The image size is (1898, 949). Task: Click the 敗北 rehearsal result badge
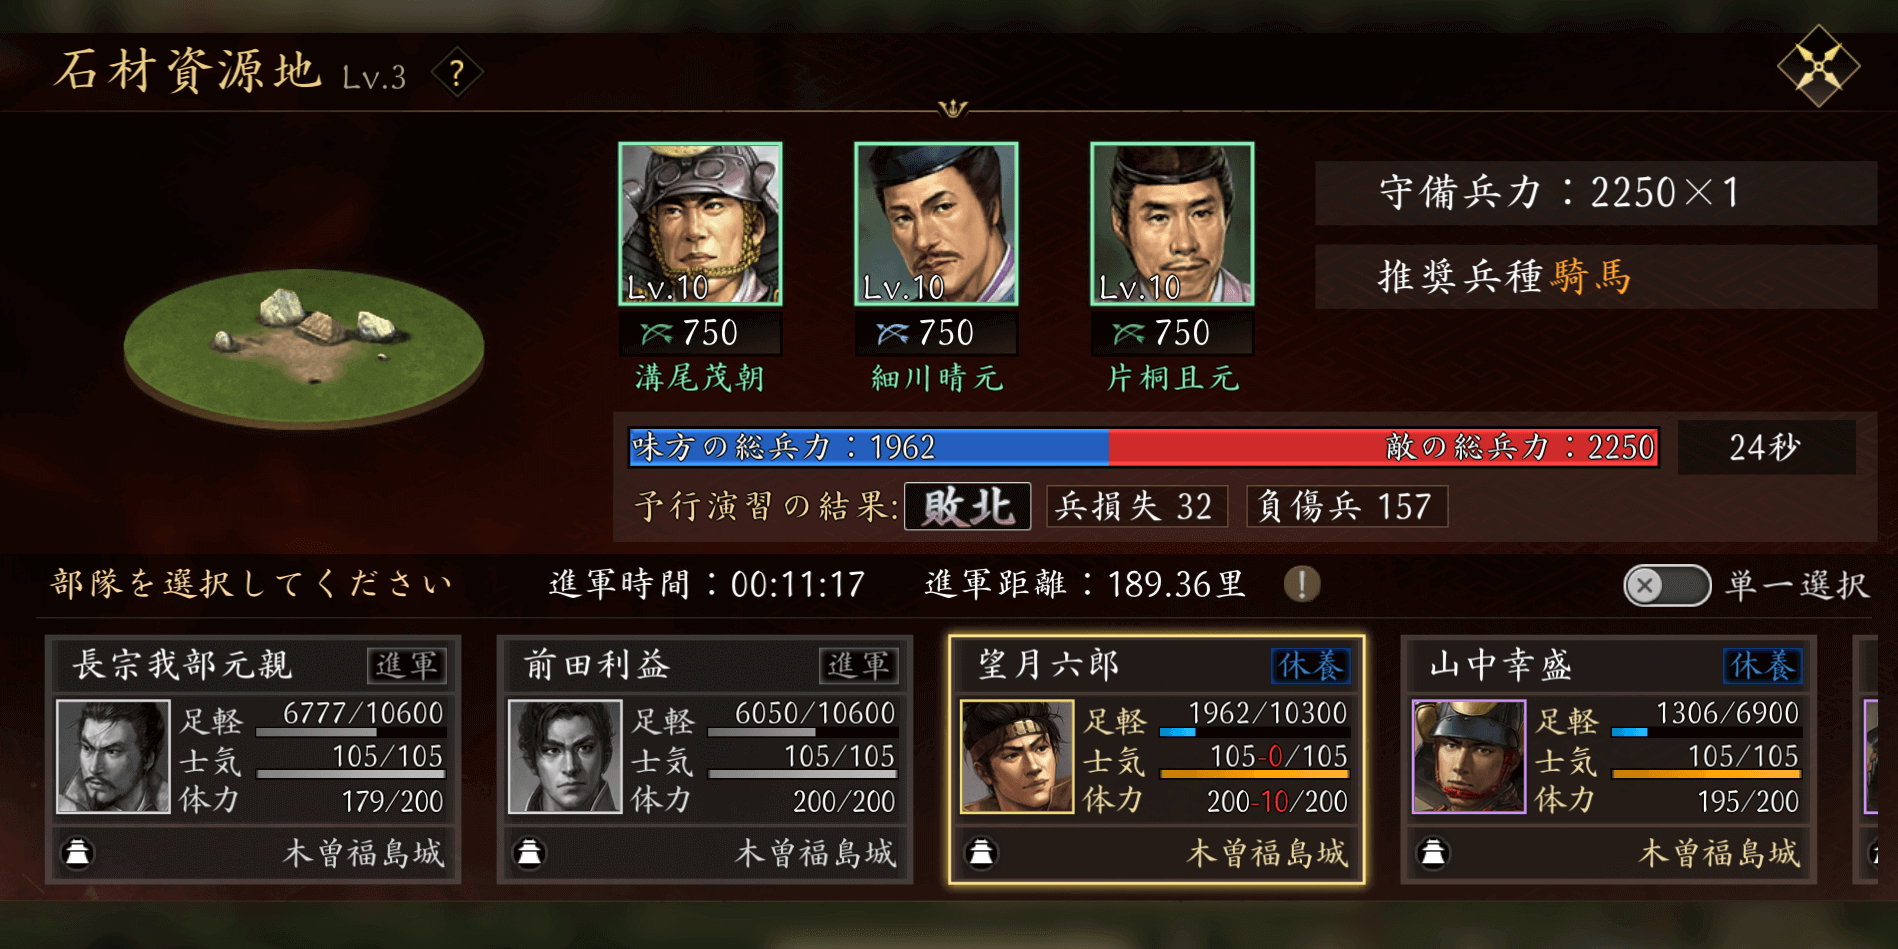tap(967, 506)
